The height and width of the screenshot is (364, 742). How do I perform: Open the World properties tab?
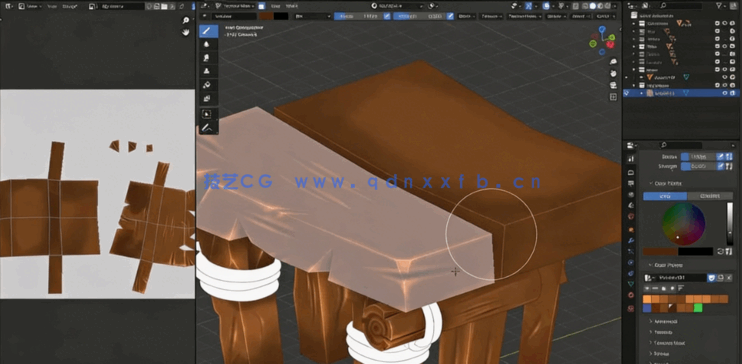(x=630, y=216)
